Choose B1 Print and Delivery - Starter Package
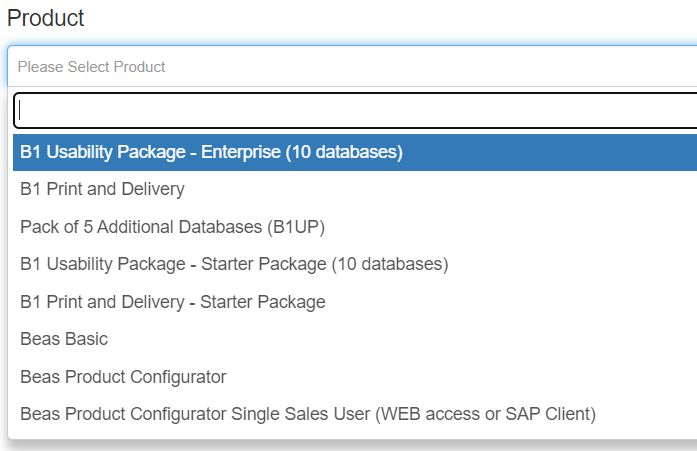The image size is (697, 451). (355, 302)
